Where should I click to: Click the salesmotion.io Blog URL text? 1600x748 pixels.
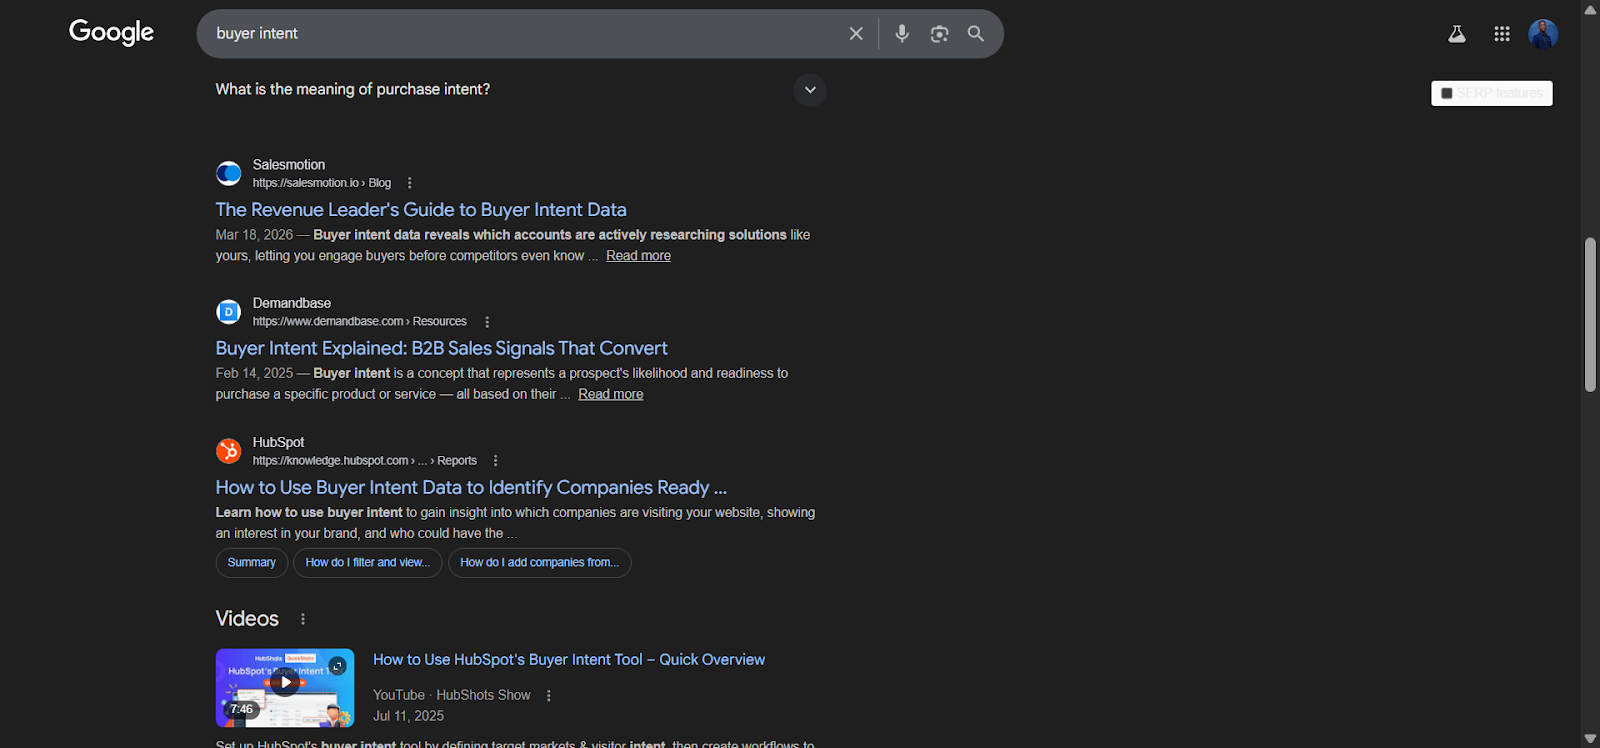pos(322,183)
